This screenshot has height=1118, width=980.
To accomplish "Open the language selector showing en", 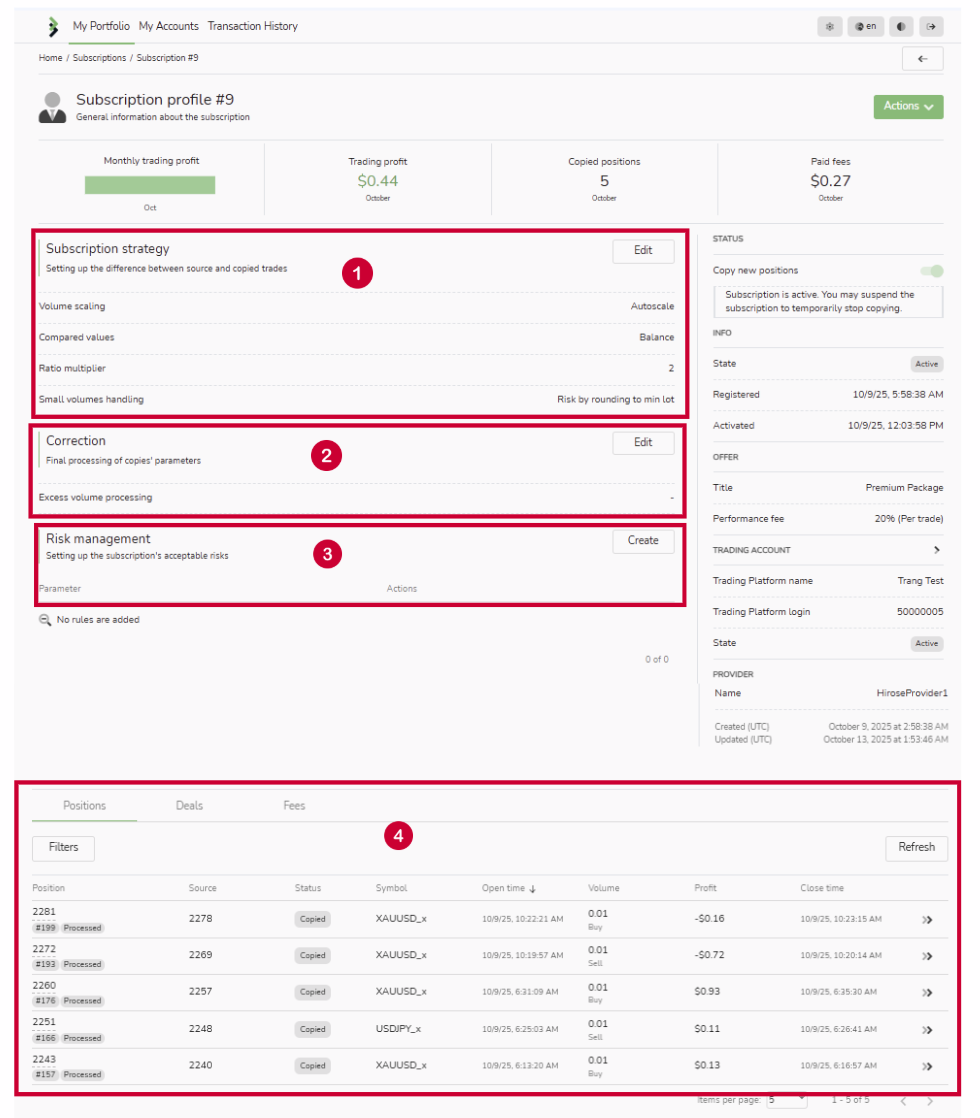I will pyautogui.click(x=865, y=26).
